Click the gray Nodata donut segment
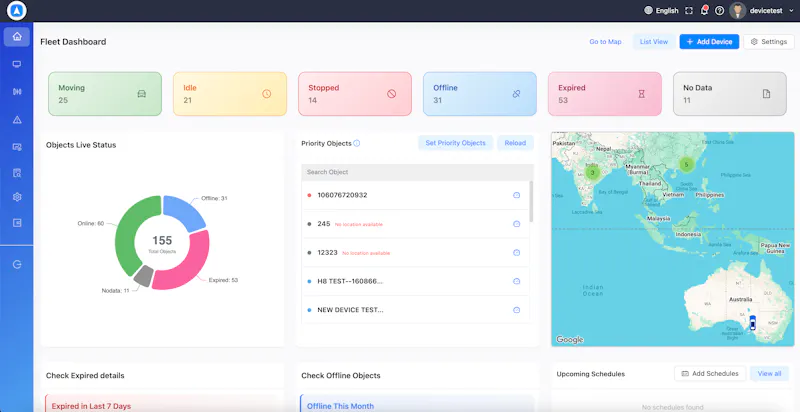 click(143, 275)
